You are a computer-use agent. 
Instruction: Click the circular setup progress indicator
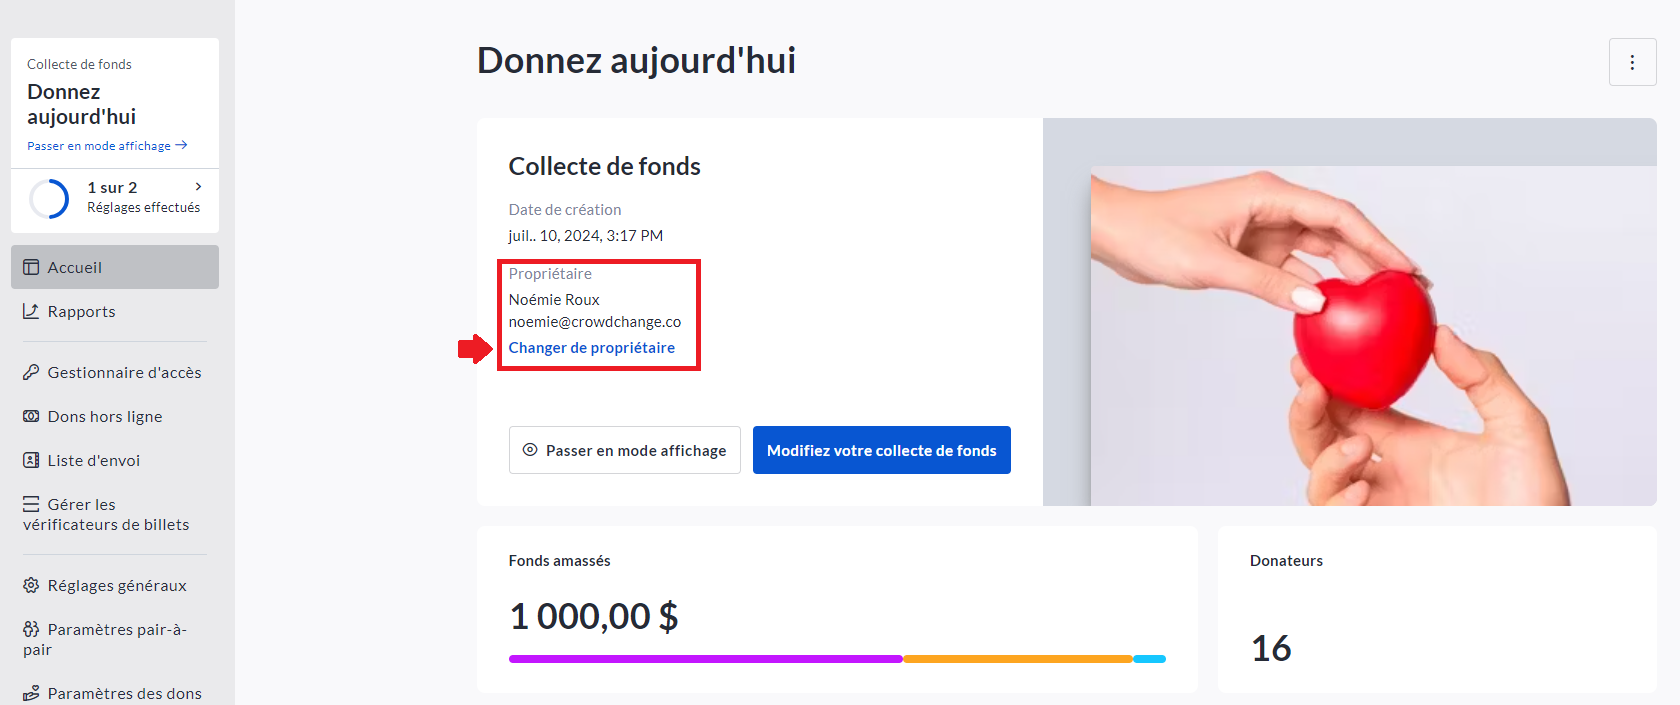tap(49, 198)
